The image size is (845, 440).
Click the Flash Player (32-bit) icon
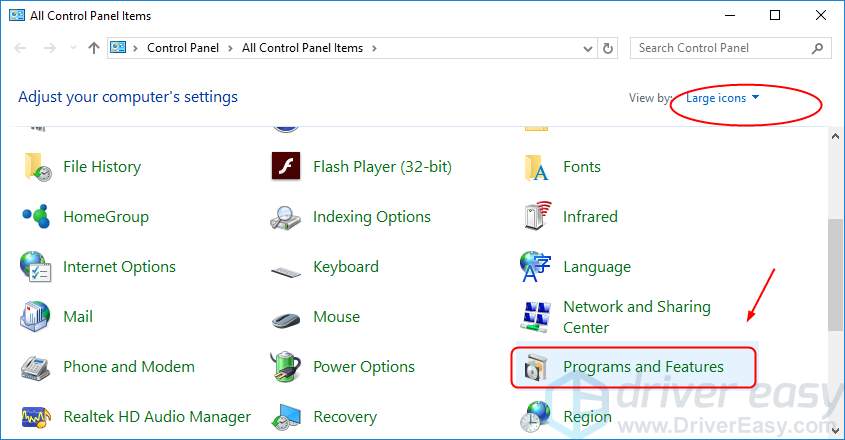point(286,167)
